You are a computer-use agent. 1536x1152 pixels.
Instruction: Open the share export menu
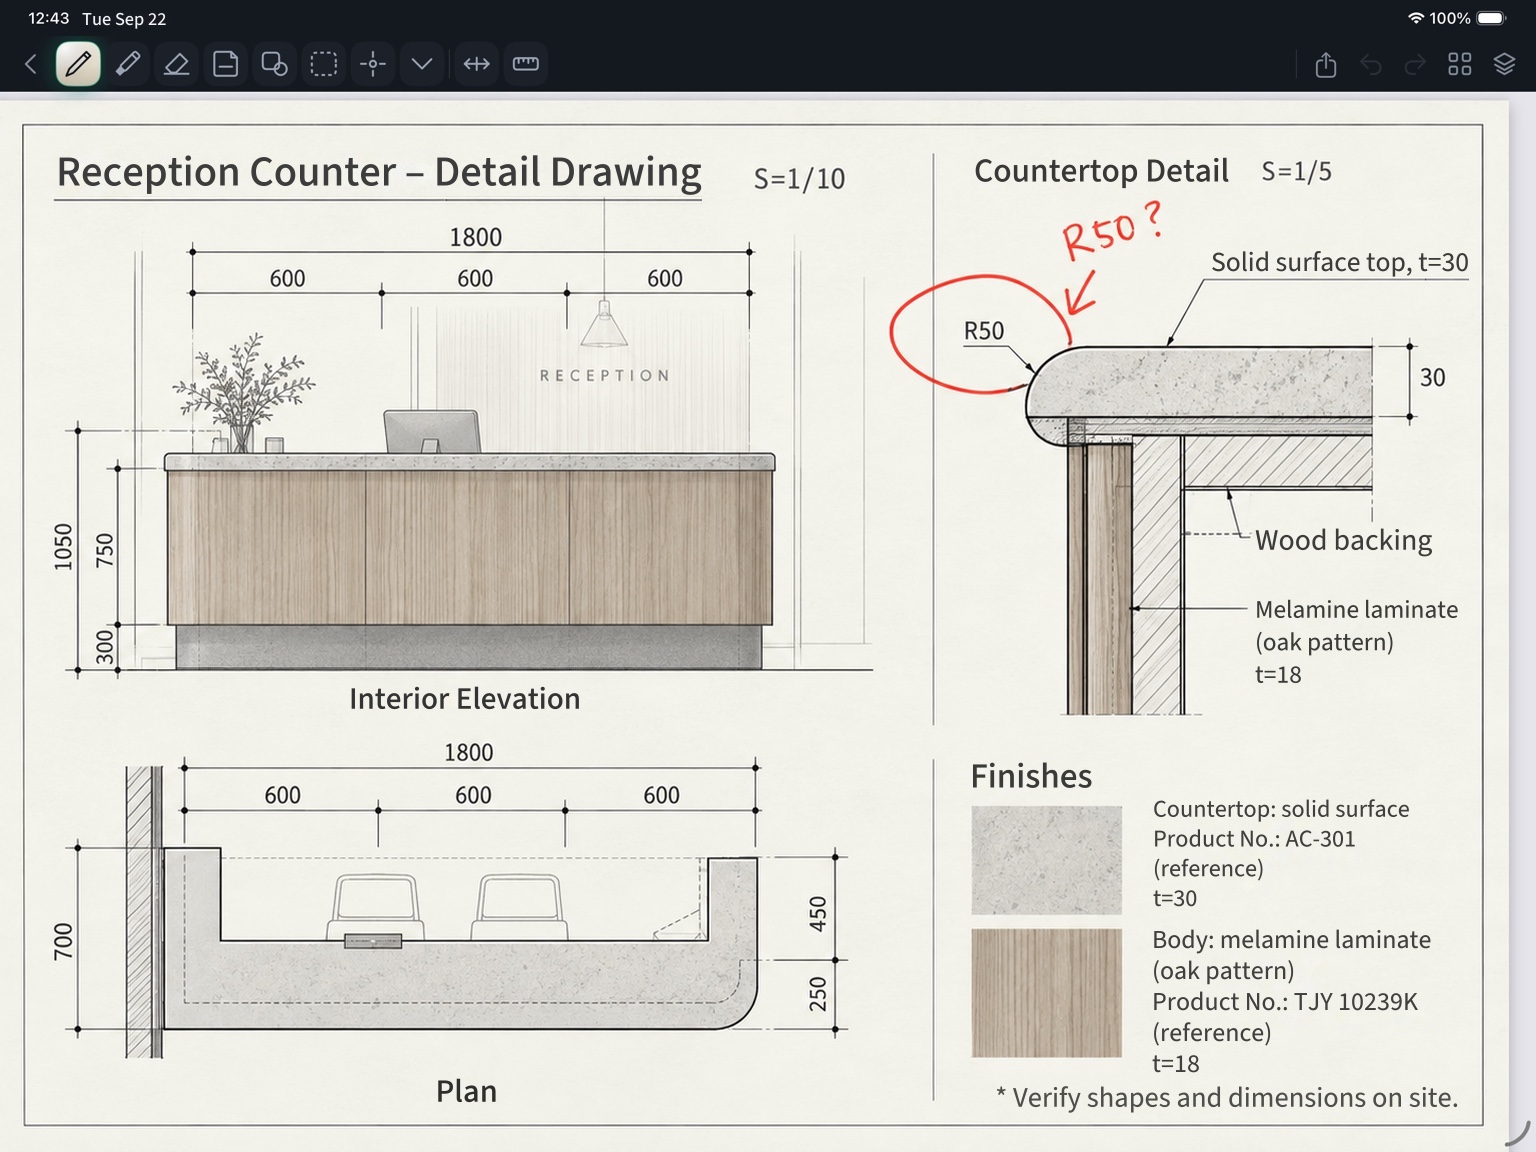tap(1326, 65)
